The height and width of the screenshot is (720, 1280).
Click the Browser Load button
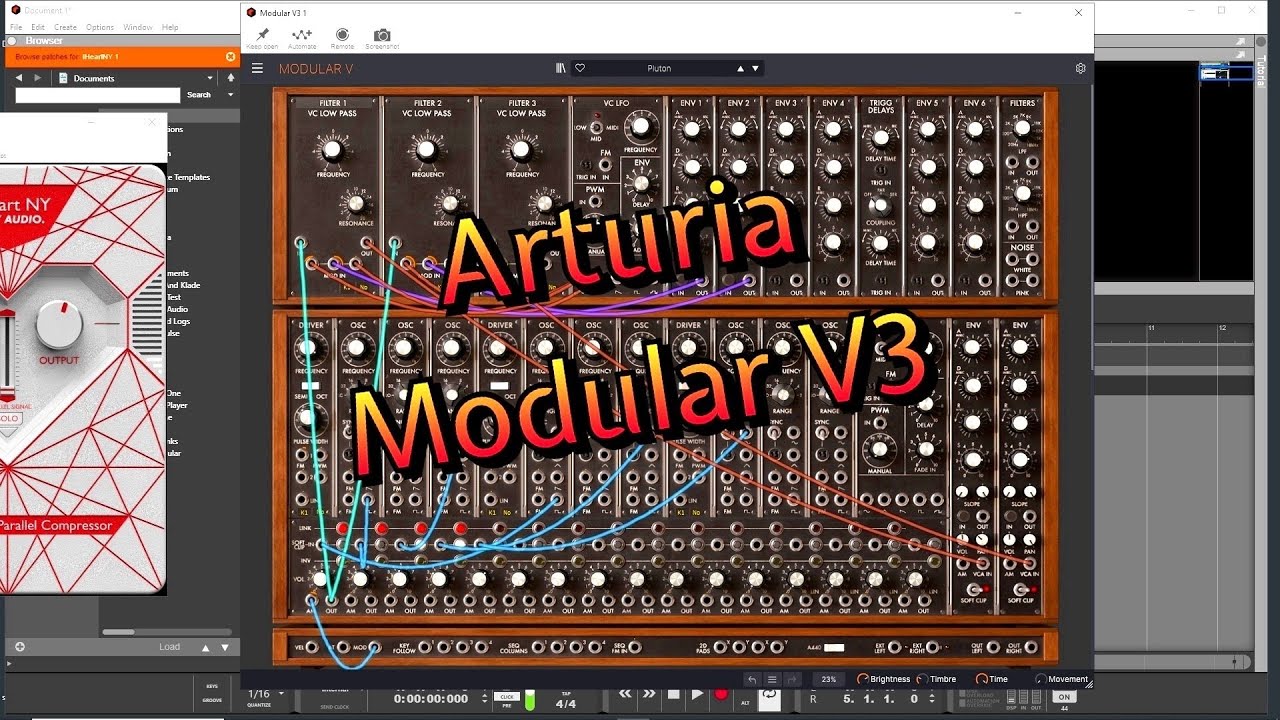(x=170, y=647)
